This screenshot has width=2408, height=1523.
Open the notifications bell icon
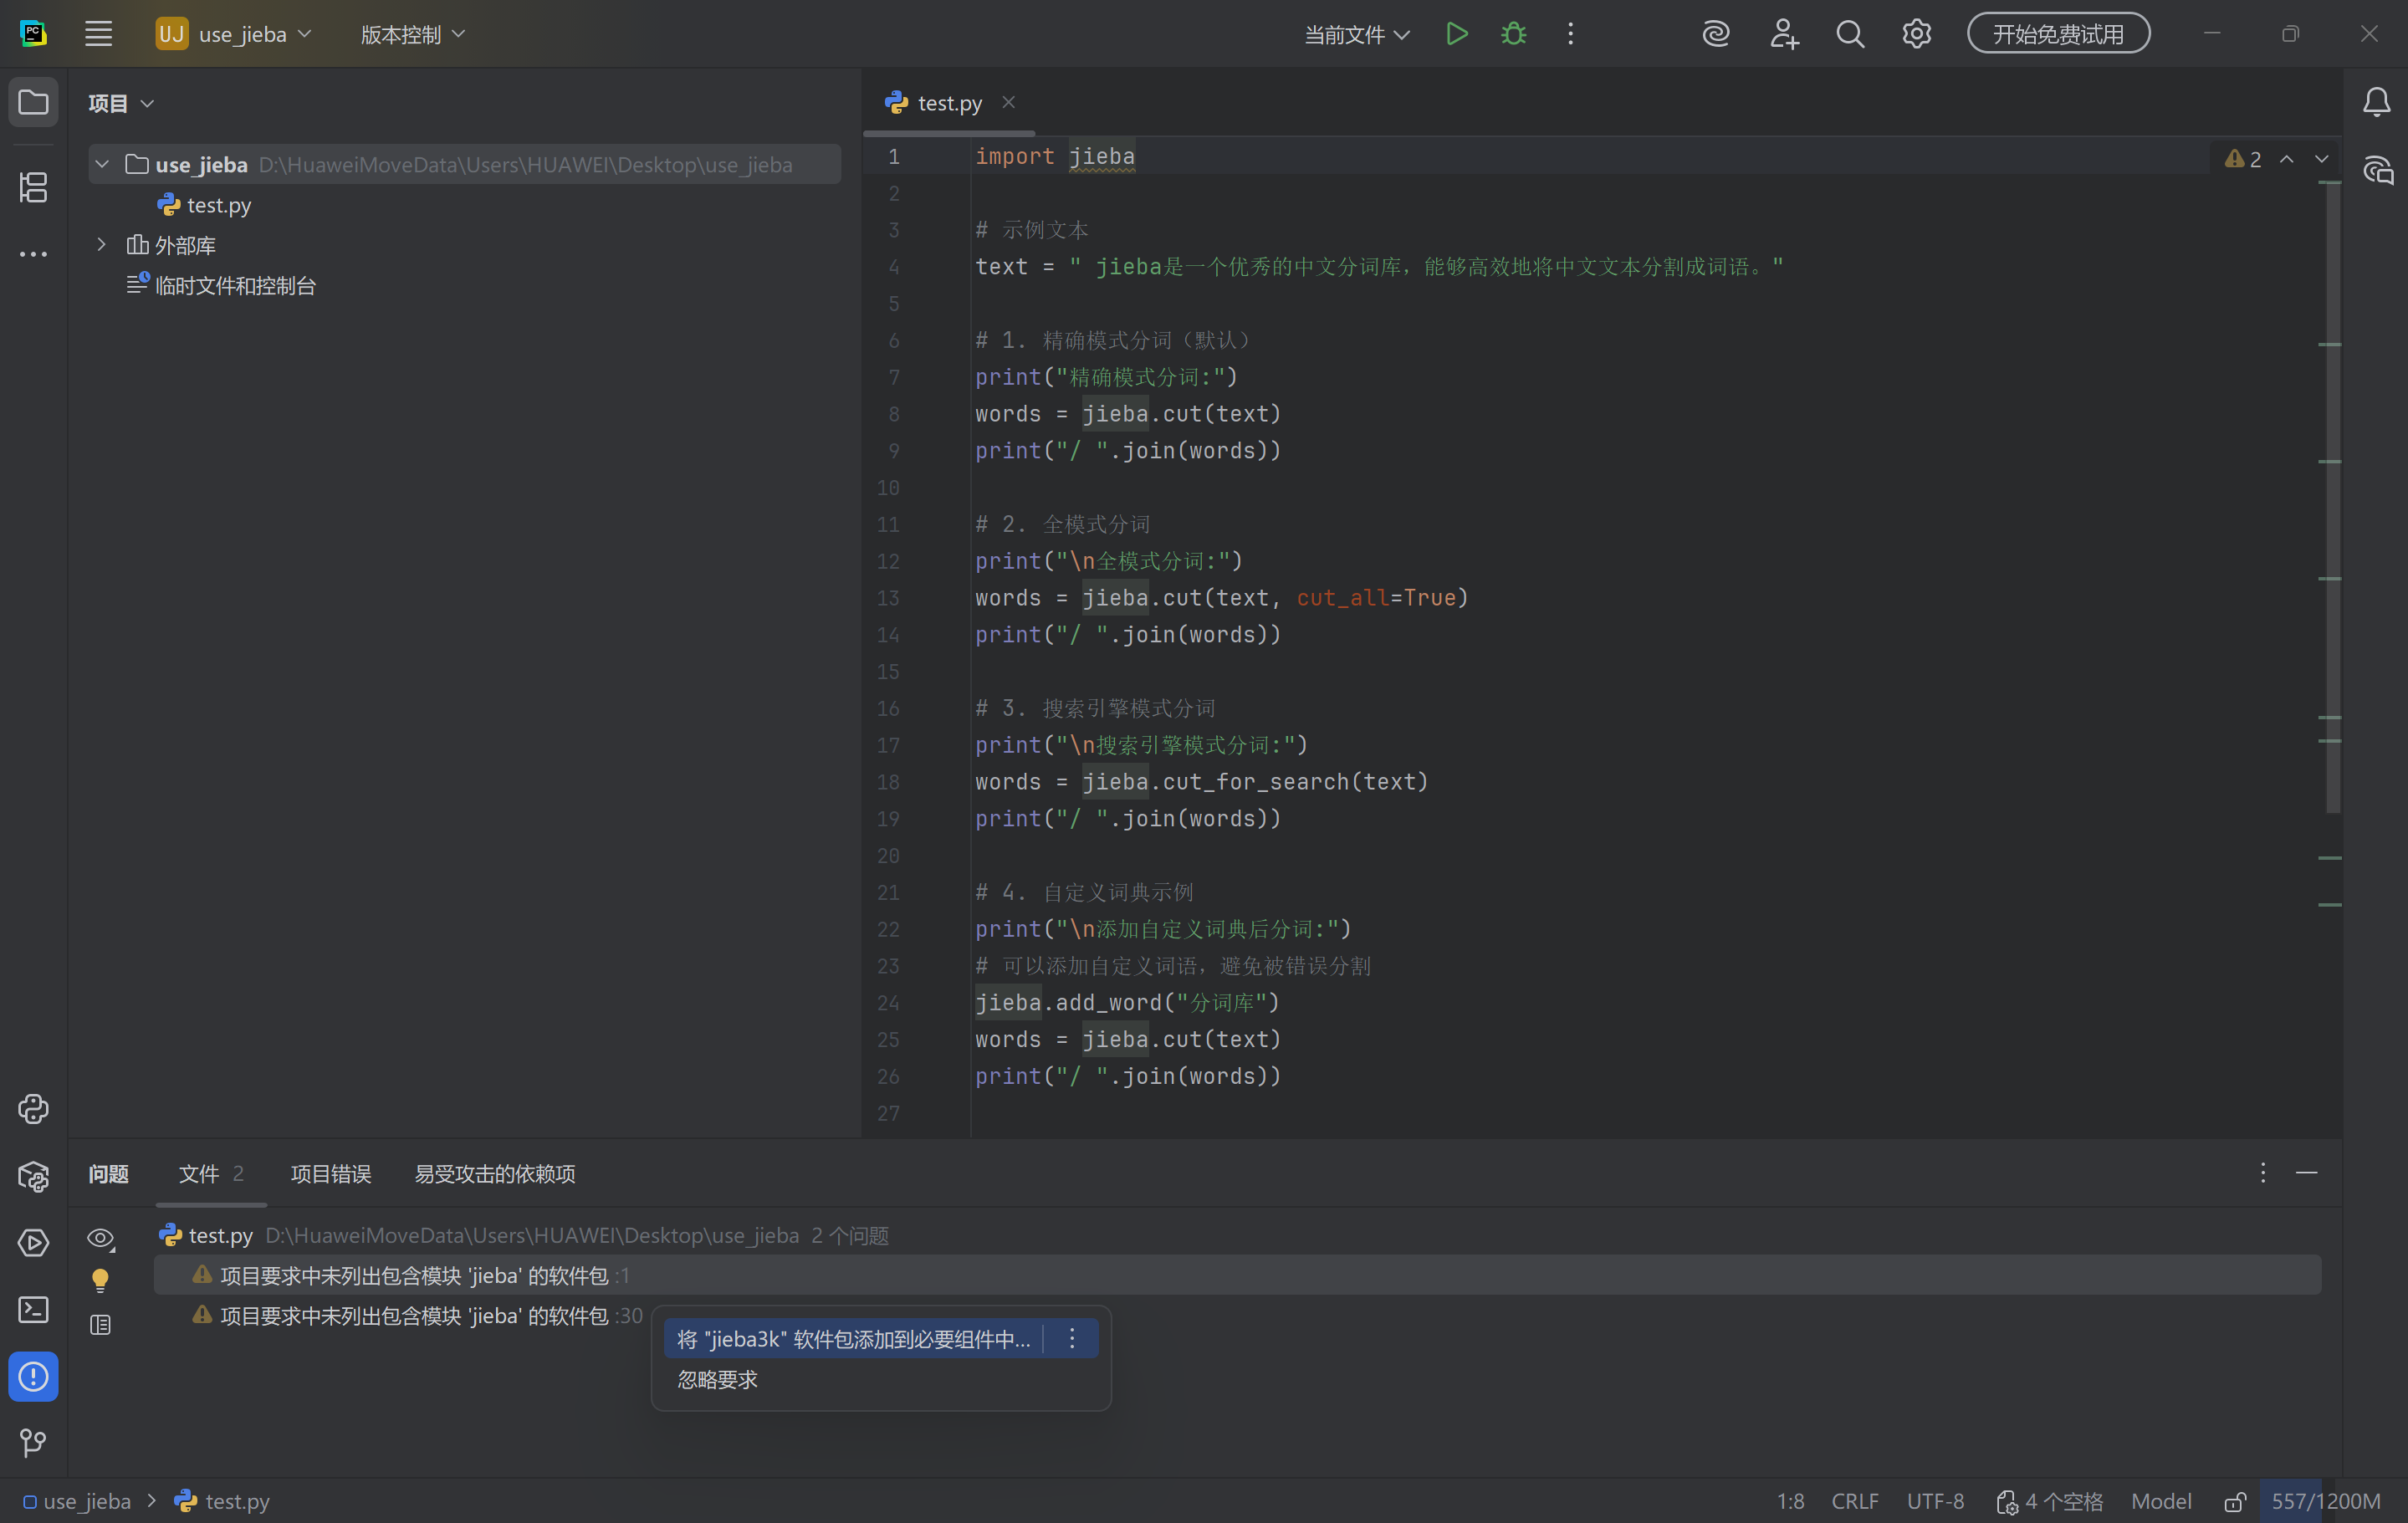[x=2376, y=102]
